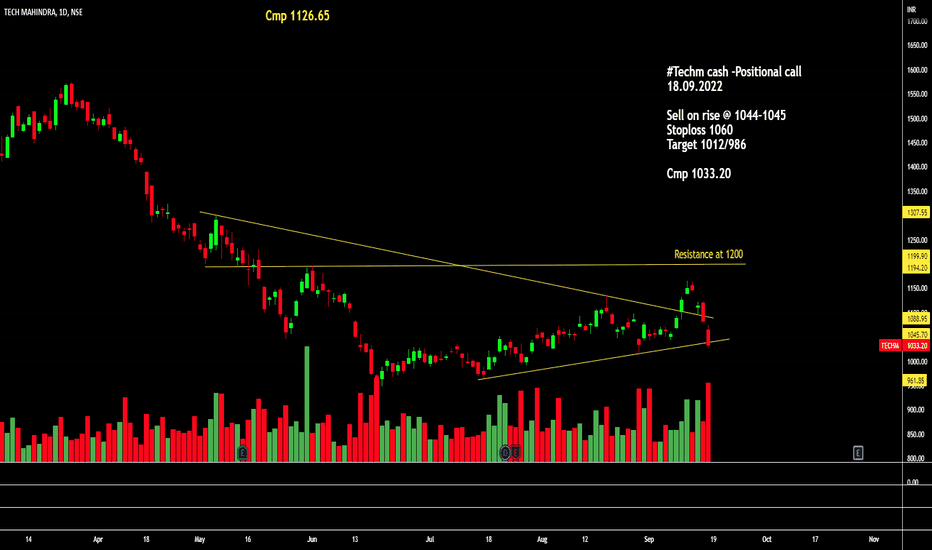The width and height of the screenshot is (932, 550).
Task: Click the INR currency label on the price axis
Action: coord(911,10)
